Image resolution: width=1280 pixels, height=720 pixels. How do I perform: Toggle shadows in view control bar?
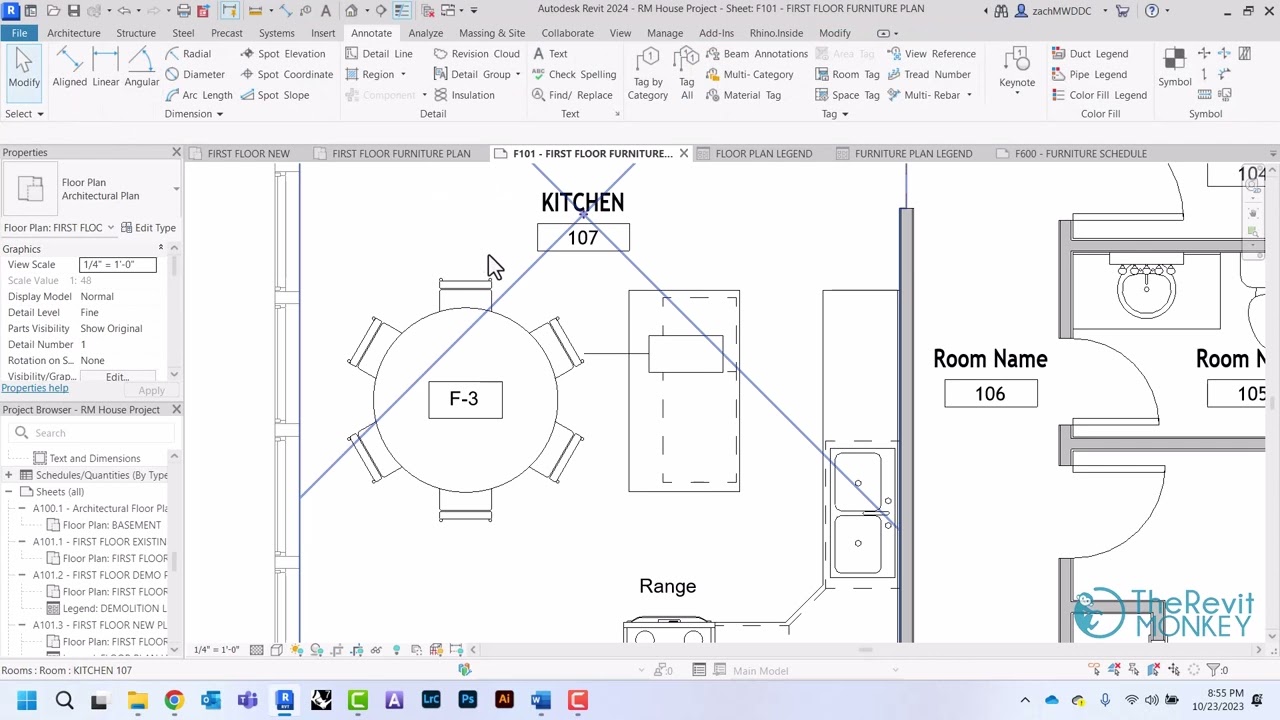(316, 650)
